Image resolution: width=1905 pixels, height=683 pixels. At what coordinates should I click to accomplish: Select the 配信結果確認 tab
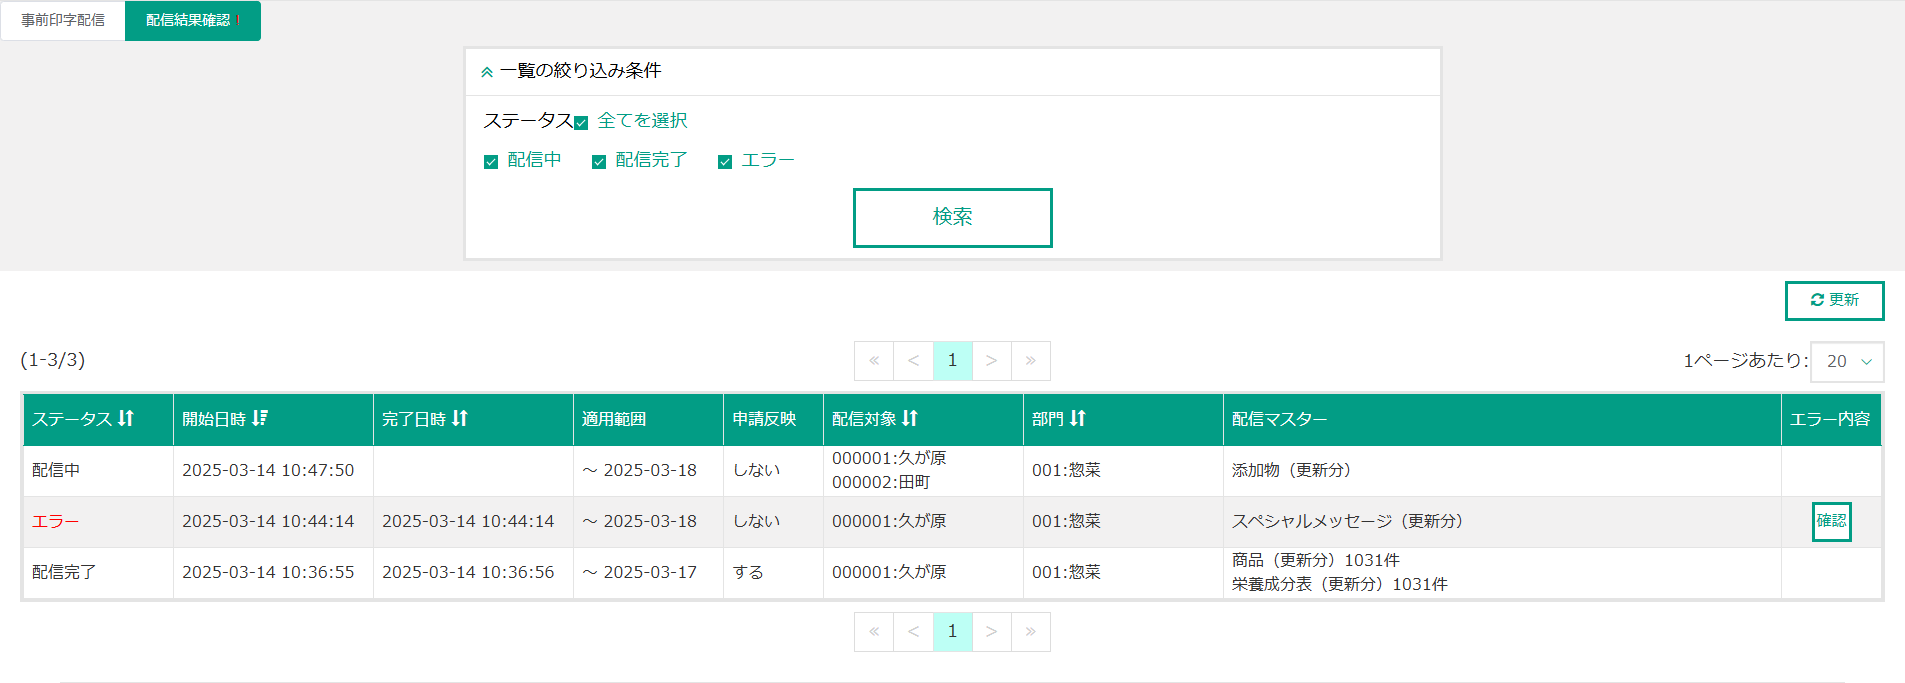[189, 20]
